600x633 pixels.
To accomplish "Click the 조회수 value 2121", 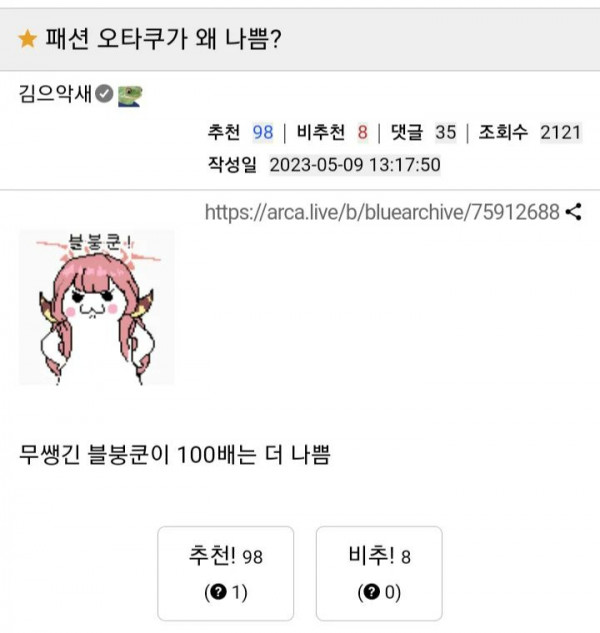I will tap(561, 132).
